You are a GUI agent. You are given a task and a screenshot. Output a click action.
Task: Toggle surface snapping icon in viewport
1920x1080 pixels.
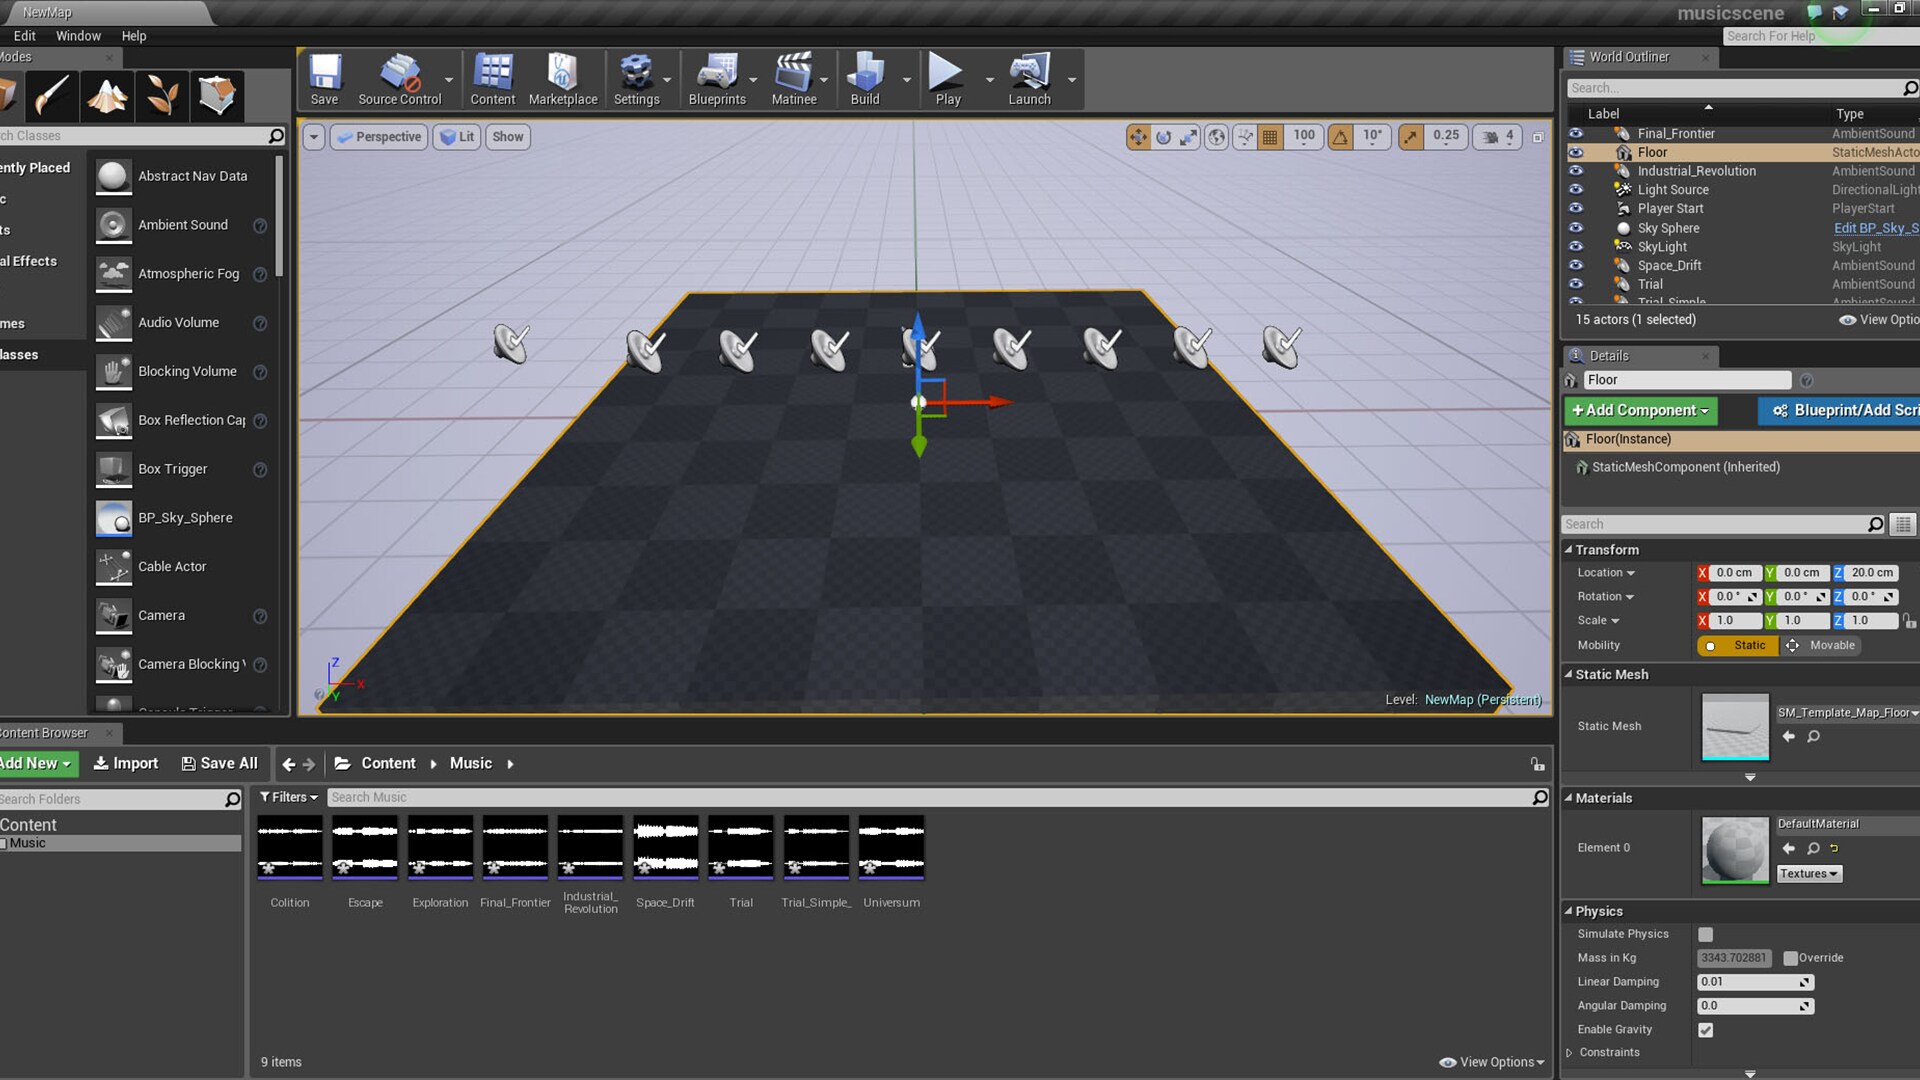click(x=1244, y=137)
